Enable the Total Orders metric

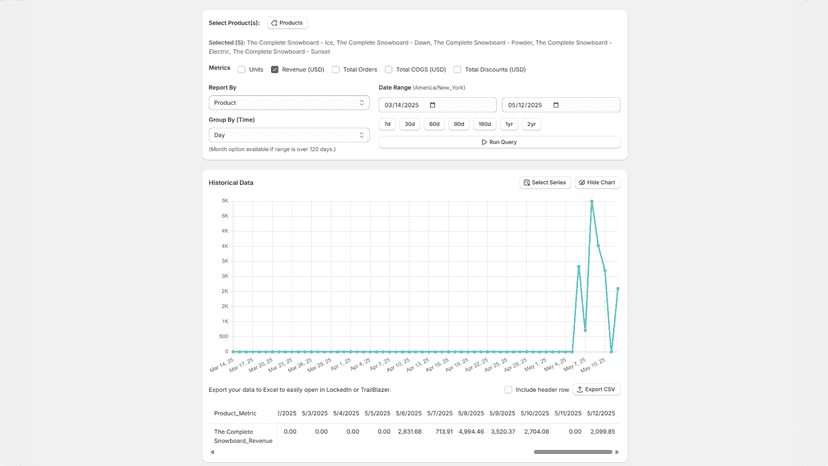tap(336, 69)
